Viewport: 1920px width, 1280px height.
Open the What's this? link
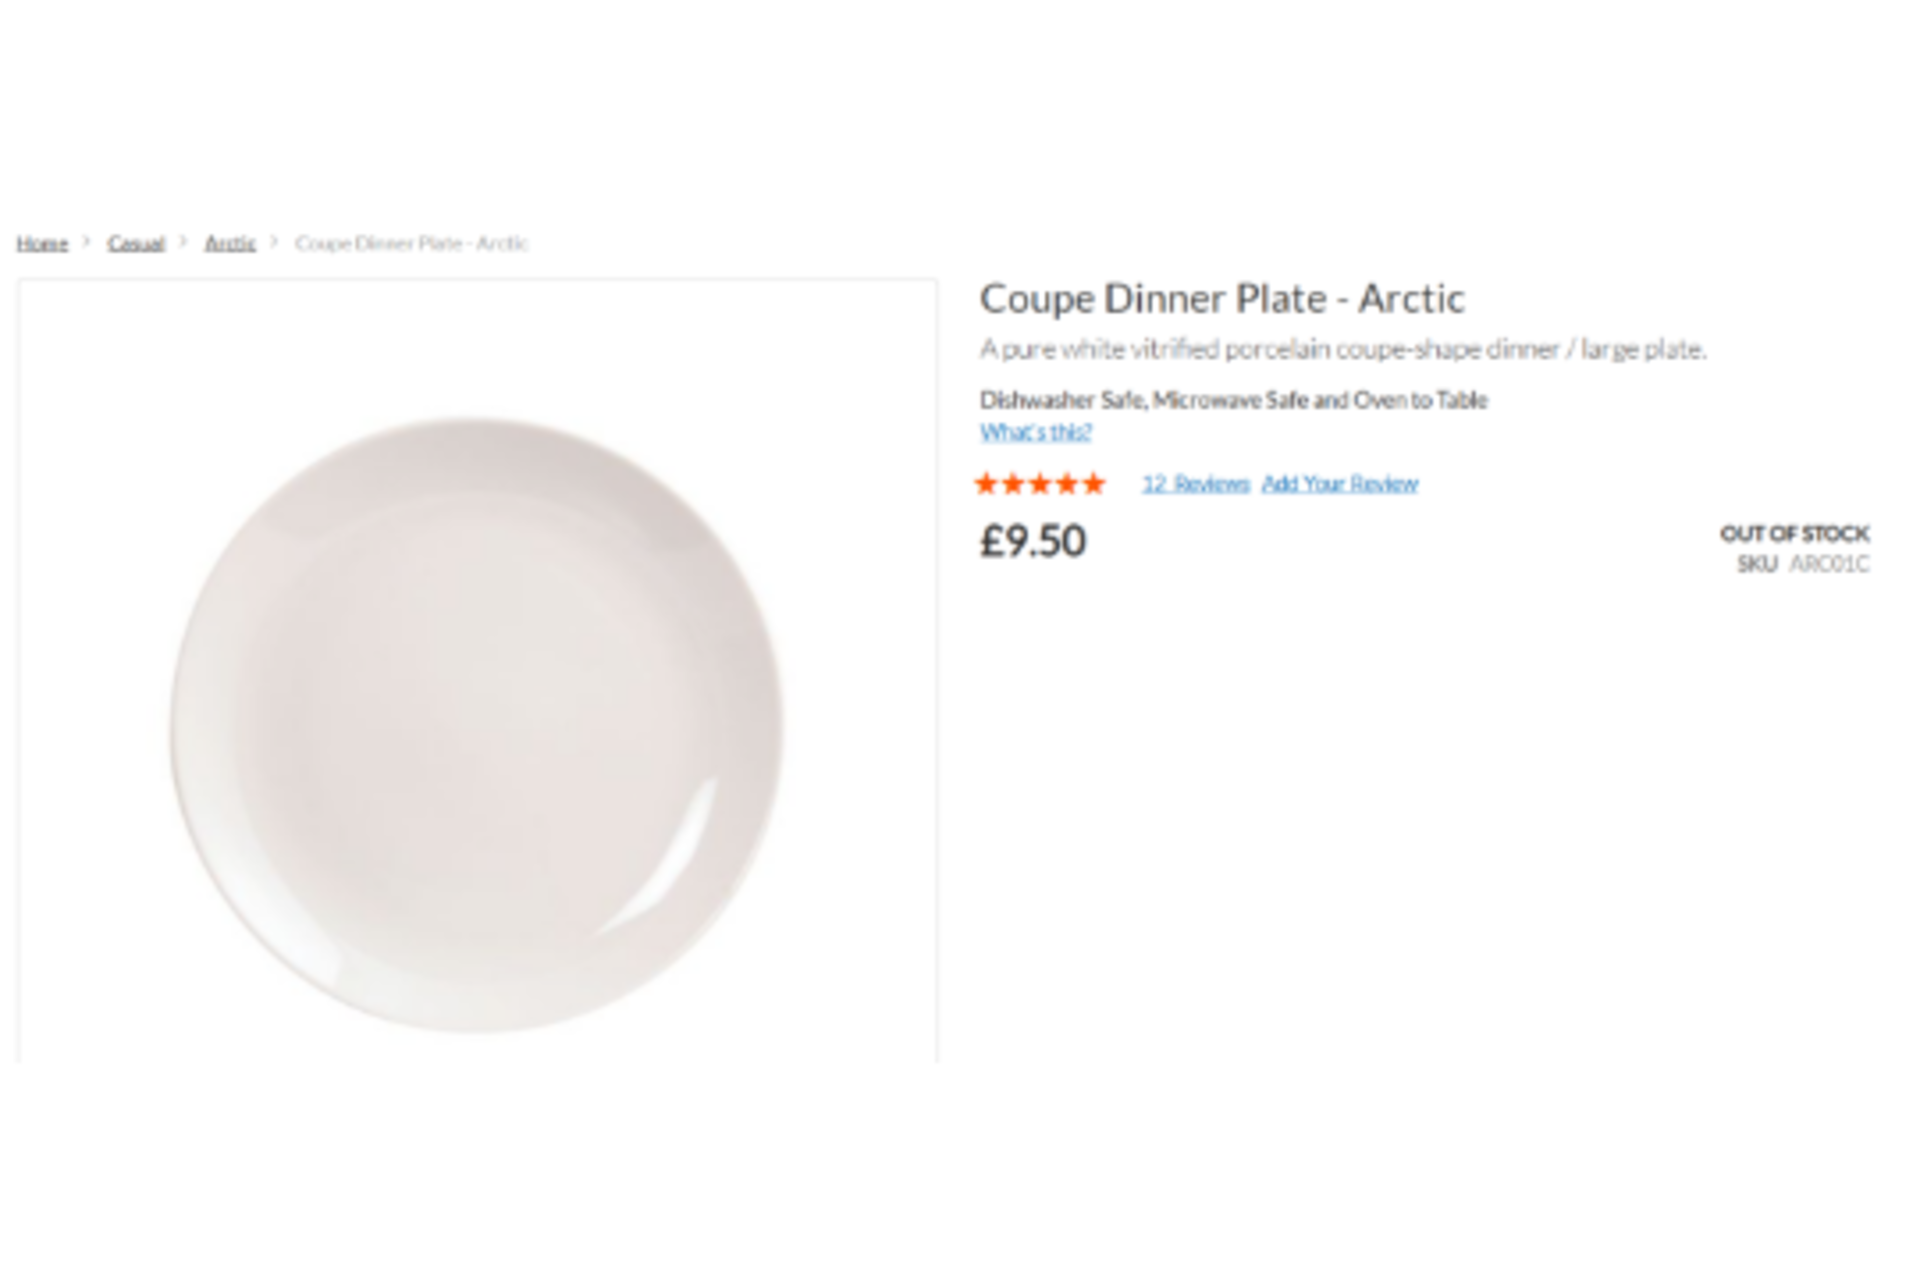pos(1036,432)
